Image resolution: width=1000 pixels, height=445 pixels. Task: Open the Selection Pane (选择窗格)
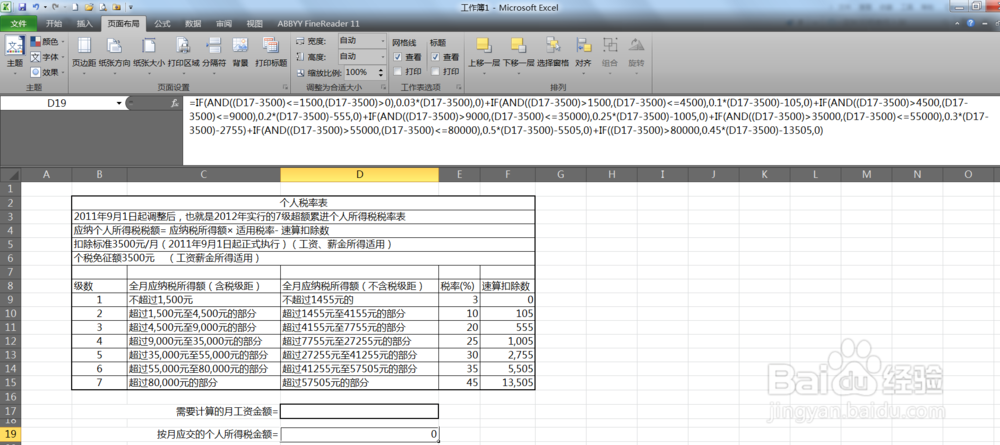[x=552, y=53]
